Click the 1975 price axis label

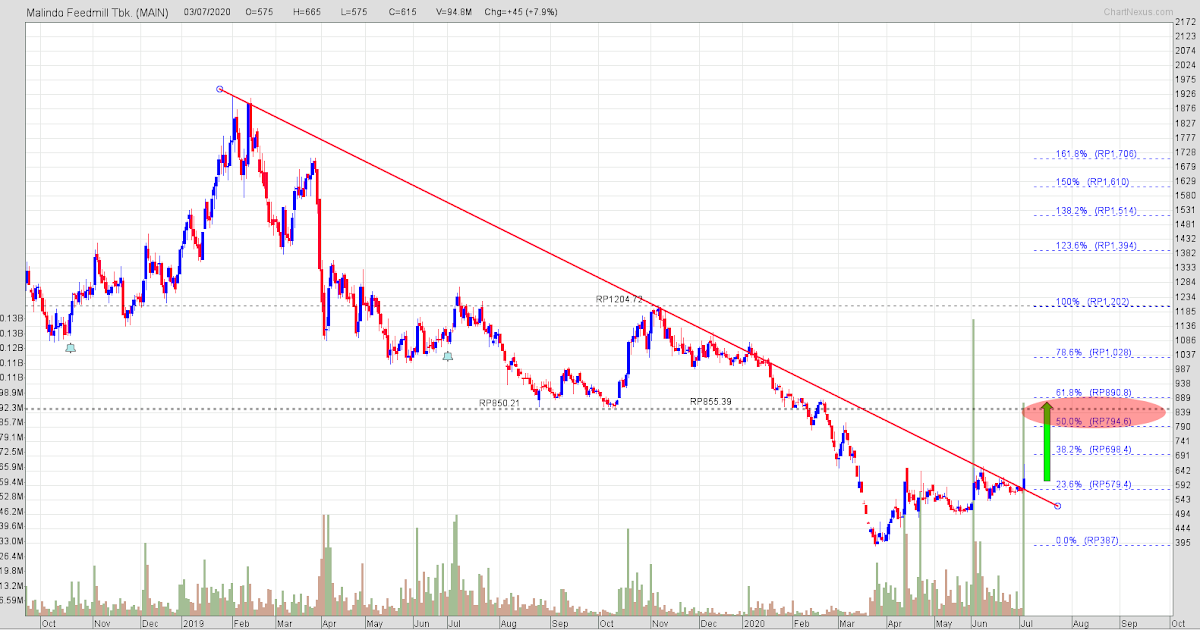(x=1188, y=79)
